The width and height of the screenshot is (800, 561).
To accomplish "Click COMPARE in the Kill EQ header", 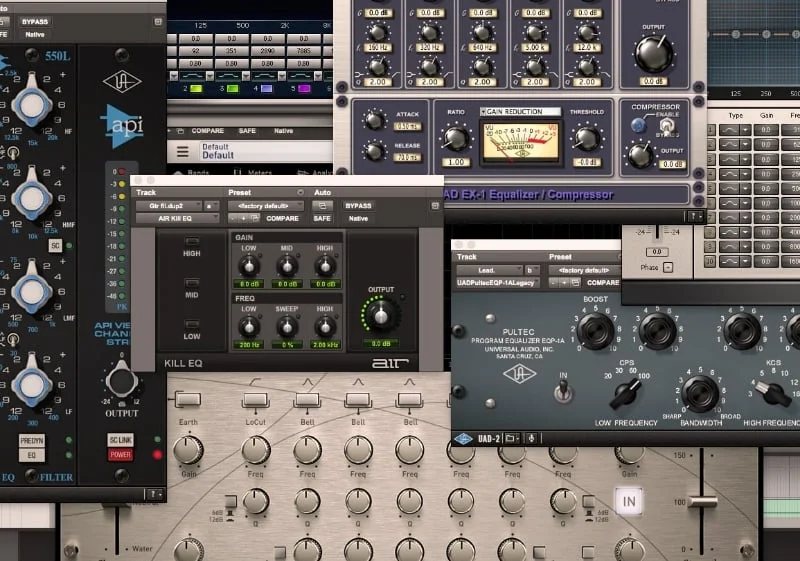I will coord(282,218).
